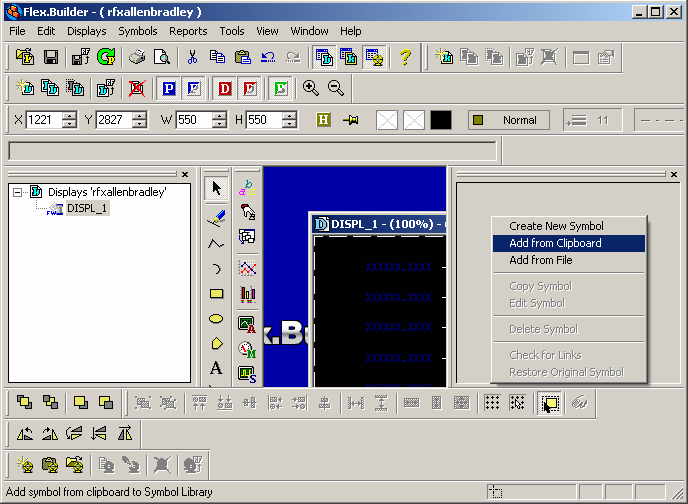
Task: Toggle the blue P button
Action: tap(168, 88)
